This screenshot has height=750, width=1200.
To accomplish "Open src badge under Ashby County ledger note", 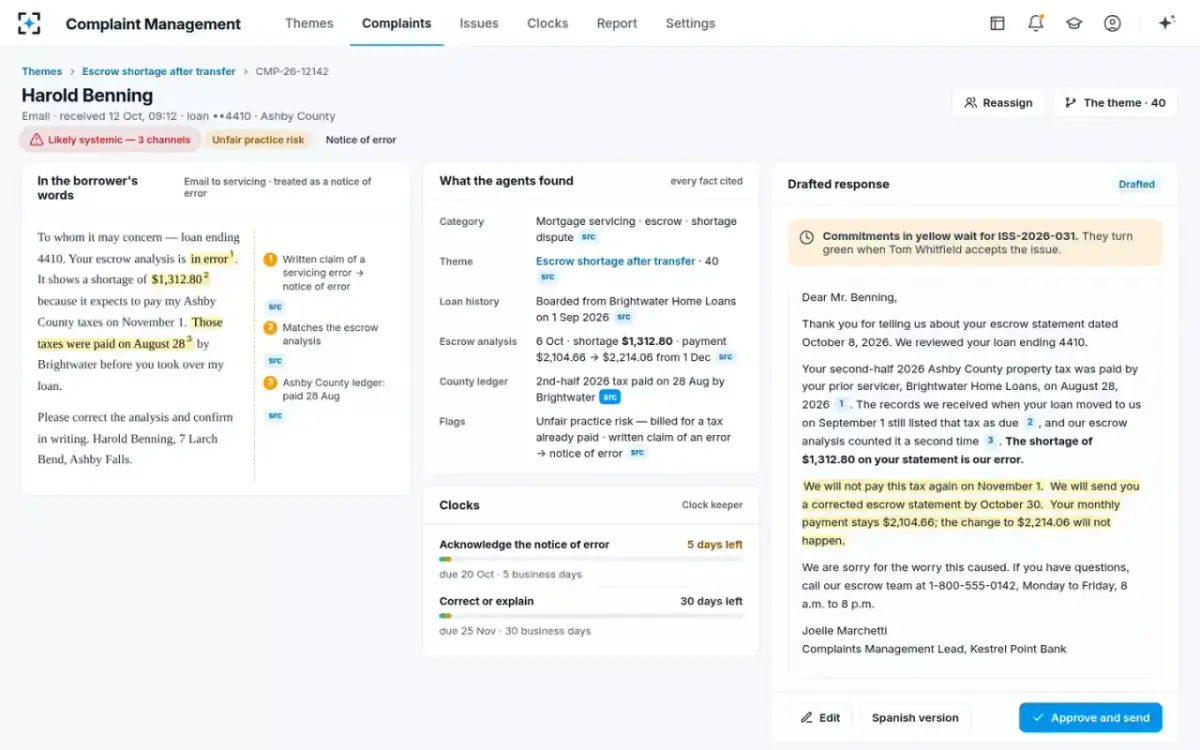I will pyautogui.click(x=275, y=415).
